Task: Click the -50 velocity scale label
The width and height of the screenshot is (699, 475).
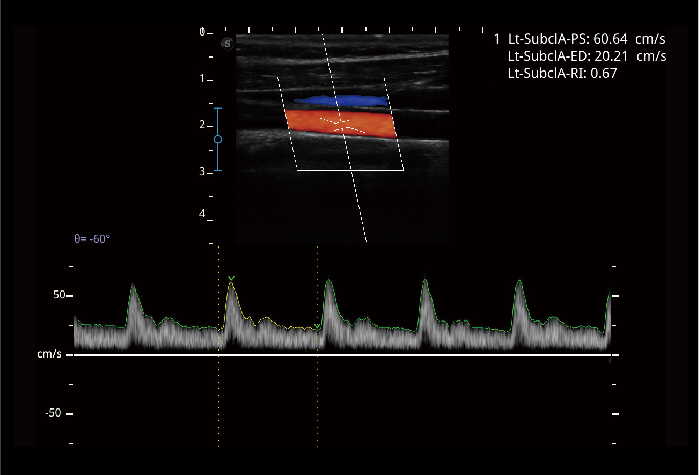Action: pos(53,413)
